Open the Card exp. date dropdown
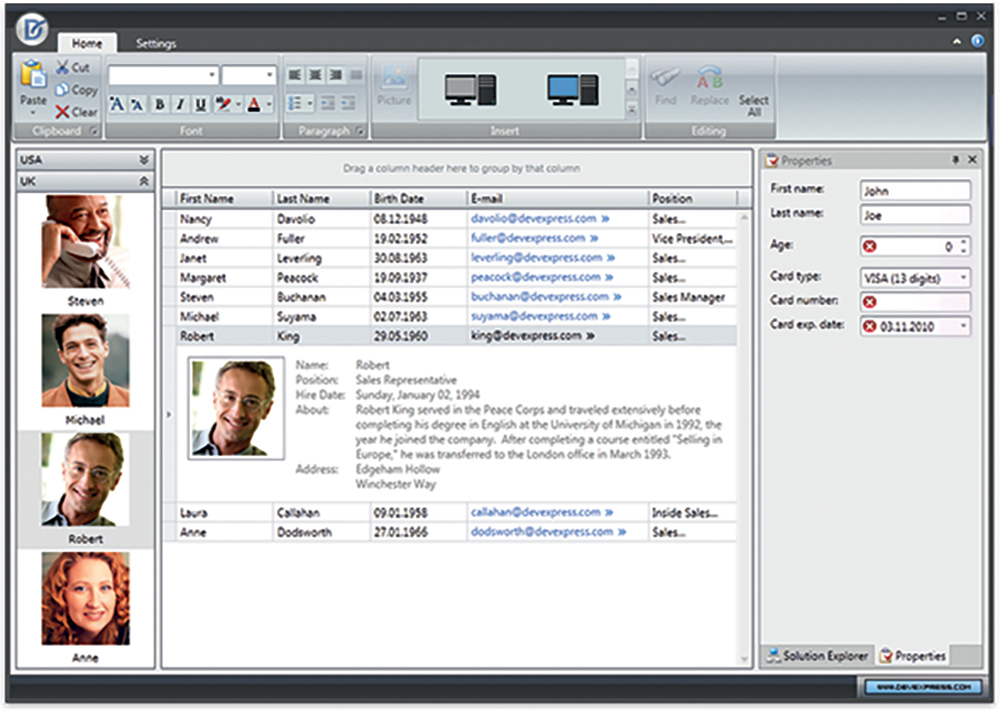 tap(963, 326)
